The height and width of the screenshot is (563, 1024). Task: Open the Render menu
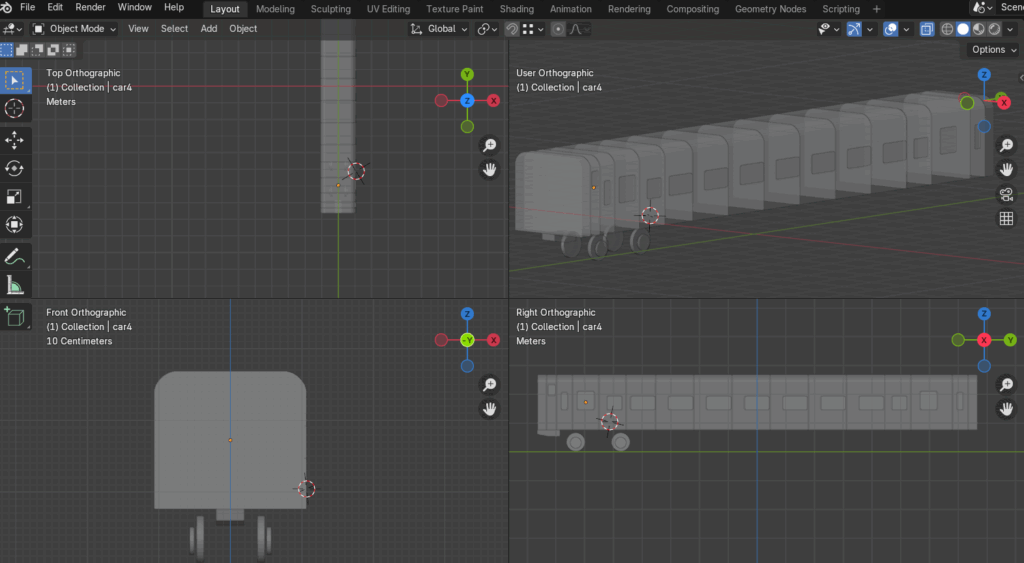pos(90,8)
